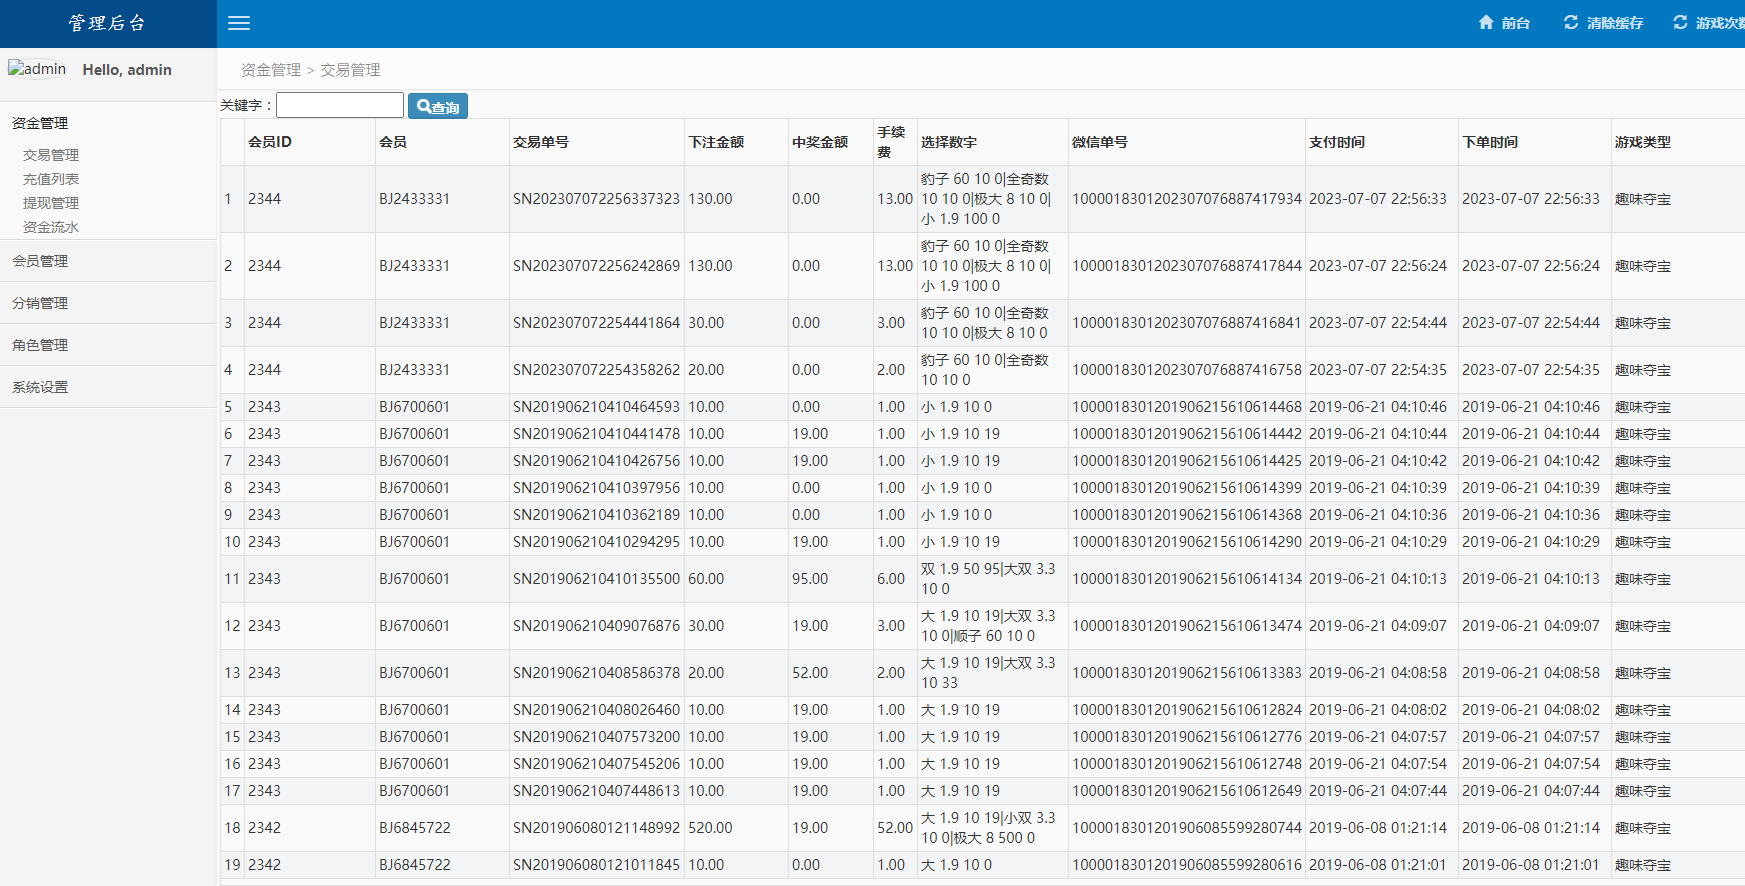Open 资金流水 in the sidebar
Screen dimensions: 1745x886
(51, 227)
